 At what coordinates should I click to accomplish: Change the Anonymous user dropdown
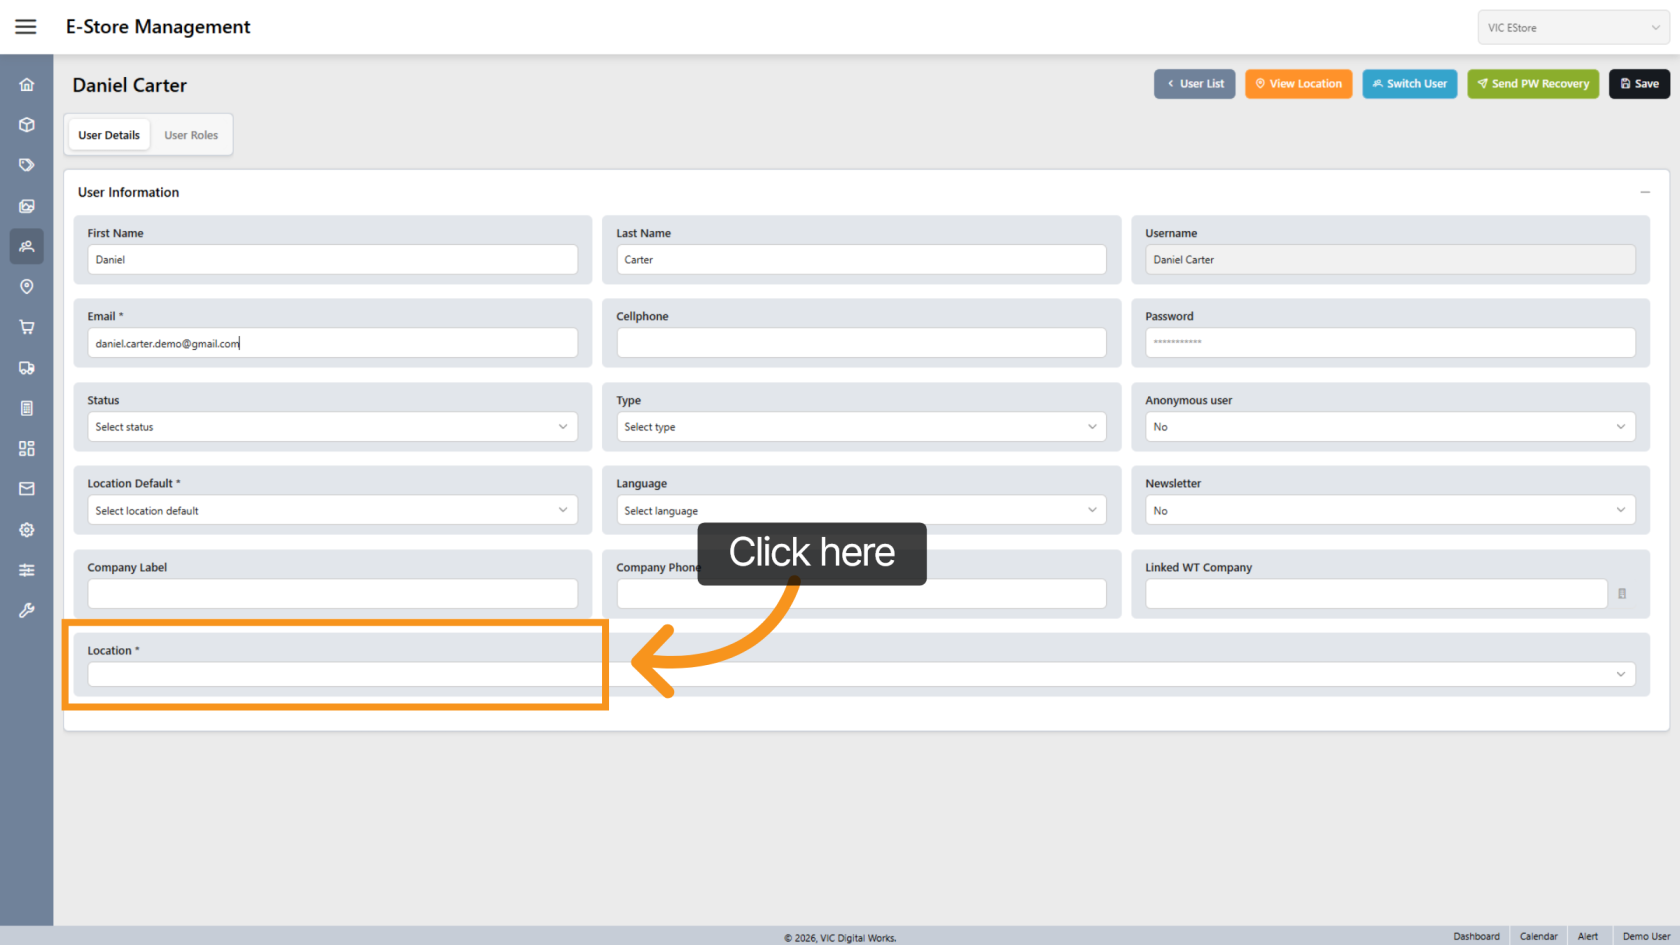(1389, 427)
